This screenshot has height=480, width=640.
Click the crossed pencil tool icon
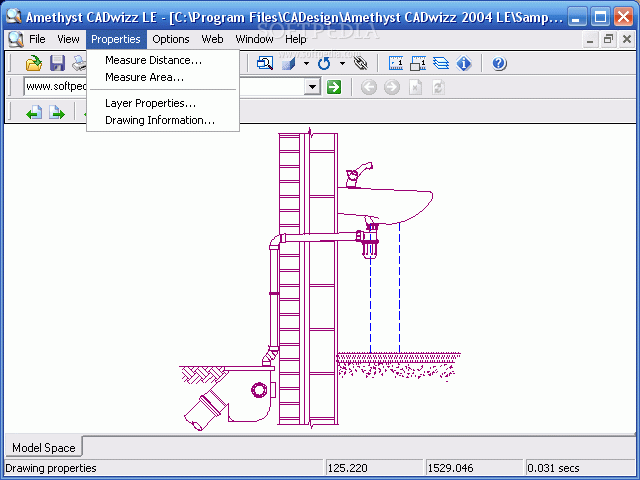[x=360, y=63]
